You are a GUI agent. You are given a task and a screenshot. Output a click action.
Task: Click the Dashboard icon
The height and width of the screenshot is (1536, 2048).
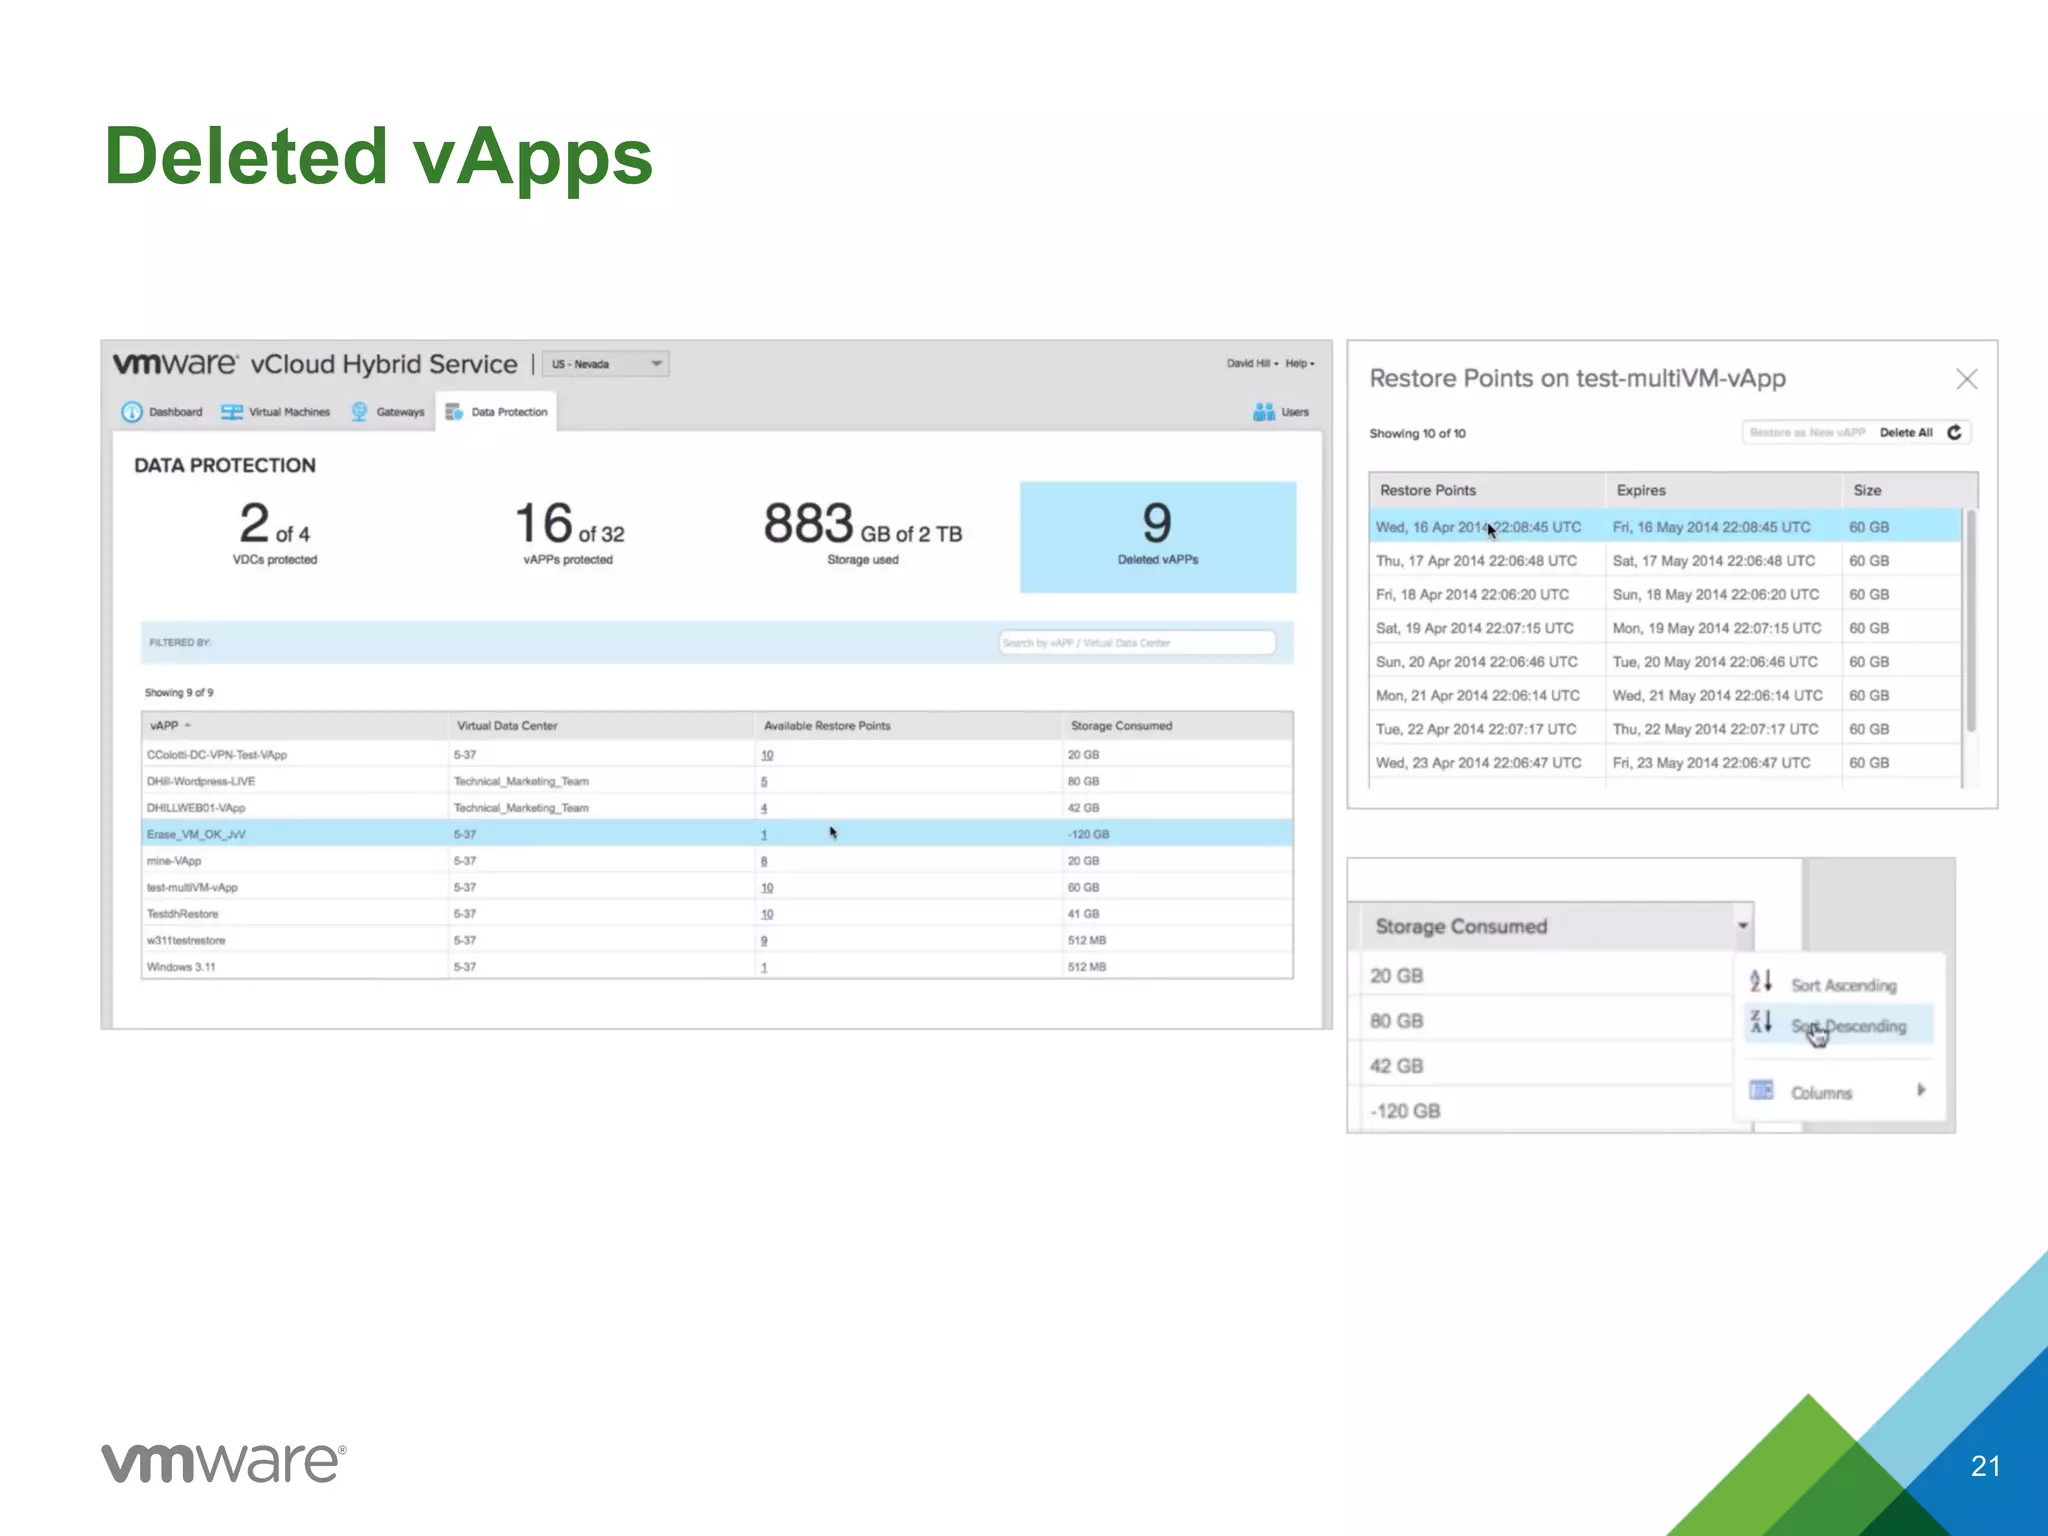pos(132,412)
